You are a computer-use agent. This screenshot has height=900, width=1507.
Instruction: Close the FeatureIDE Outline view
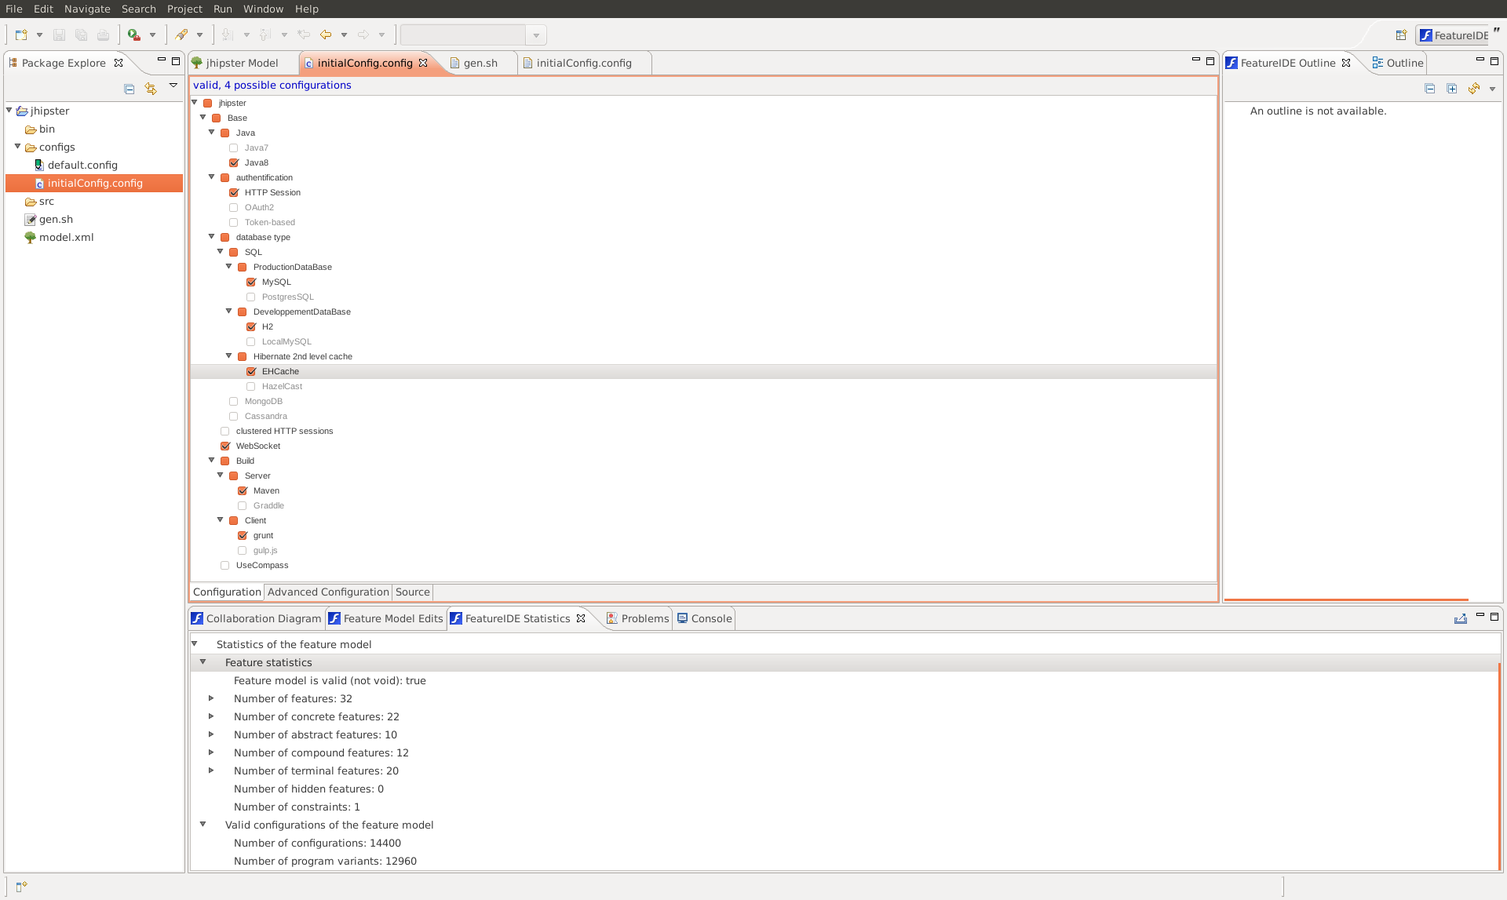click(1346, 63)
